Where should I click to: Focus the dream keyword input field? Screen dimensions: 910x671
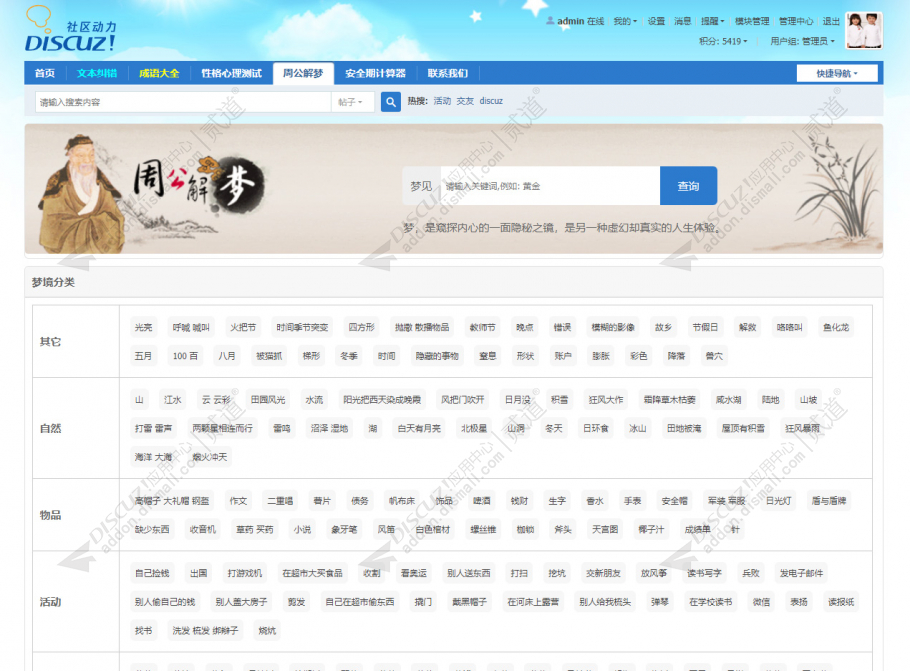tap(550, 186)
